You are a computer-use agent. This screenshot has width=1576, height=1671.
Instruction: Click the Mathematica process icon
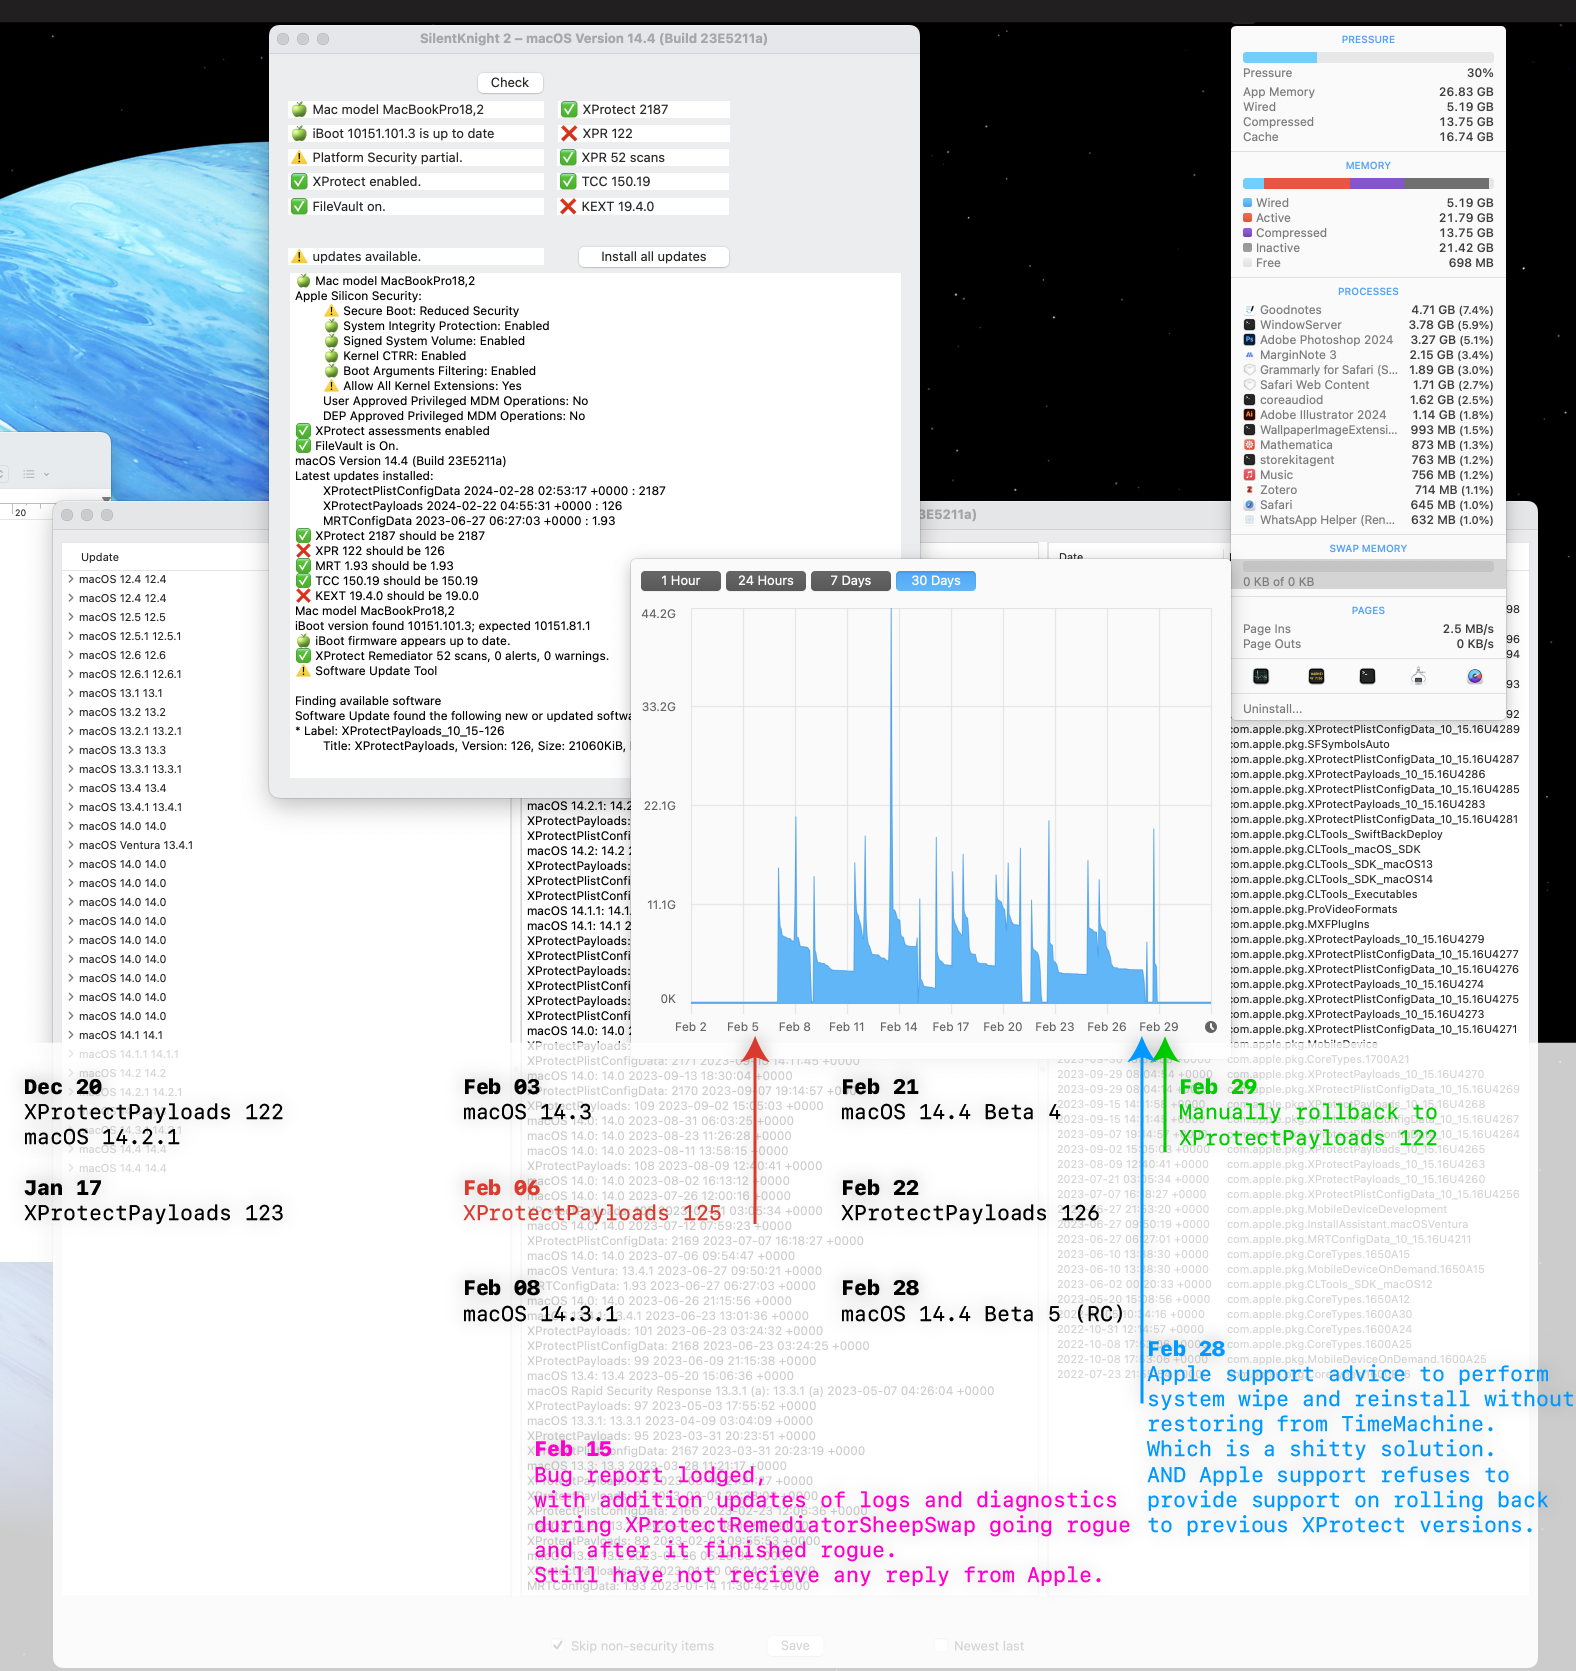click(x=1249, y=445)
